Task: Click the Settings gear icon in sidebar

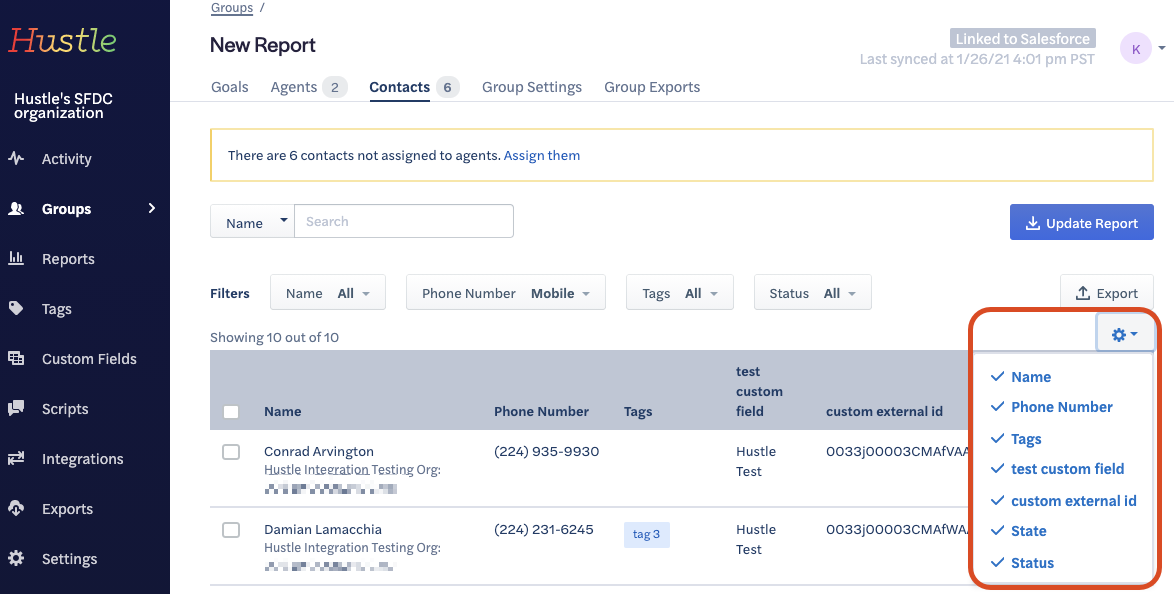Action: (16, 558)
